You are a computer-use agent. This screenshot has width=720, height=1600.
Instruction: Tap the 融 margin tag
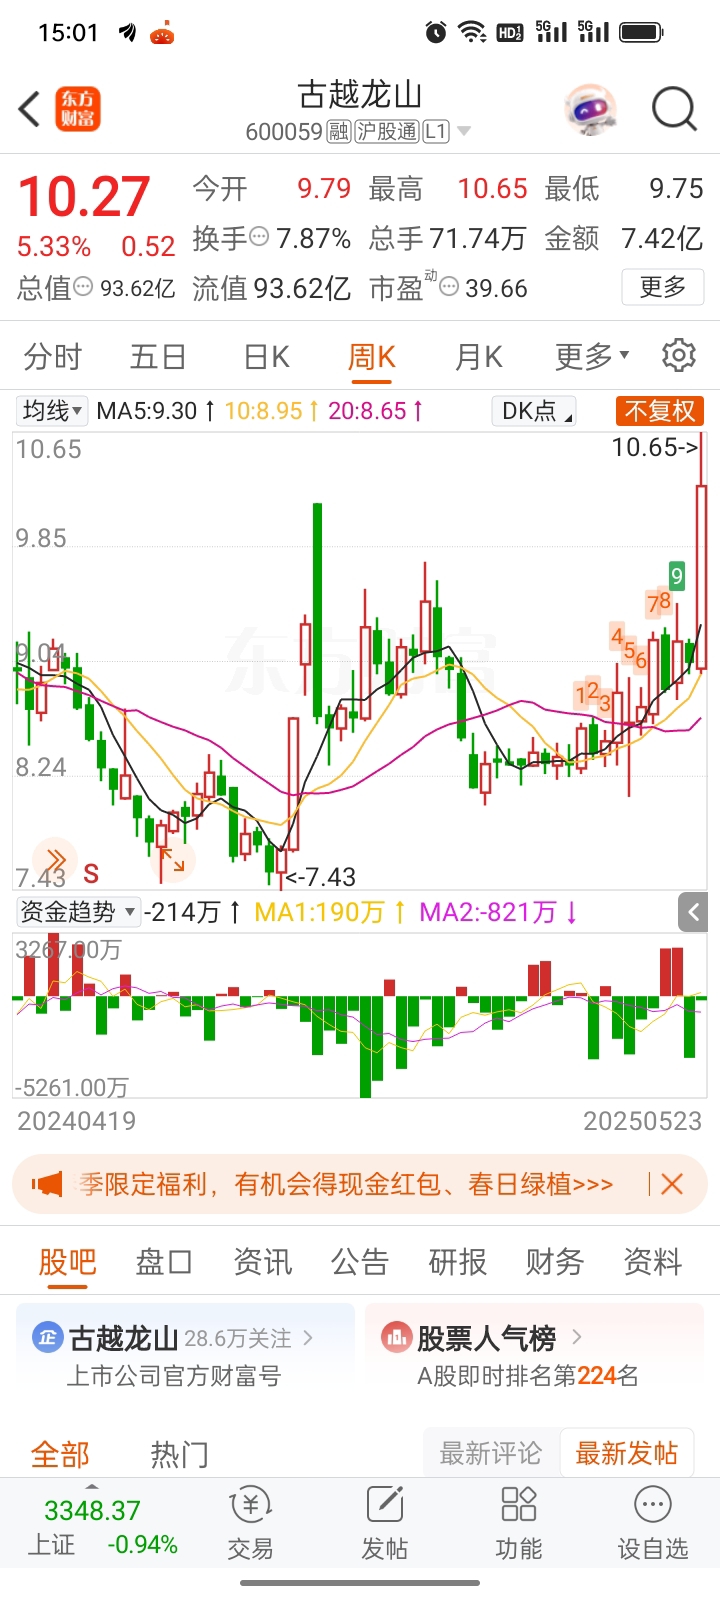pyautogui.click(x=338, y=131)
